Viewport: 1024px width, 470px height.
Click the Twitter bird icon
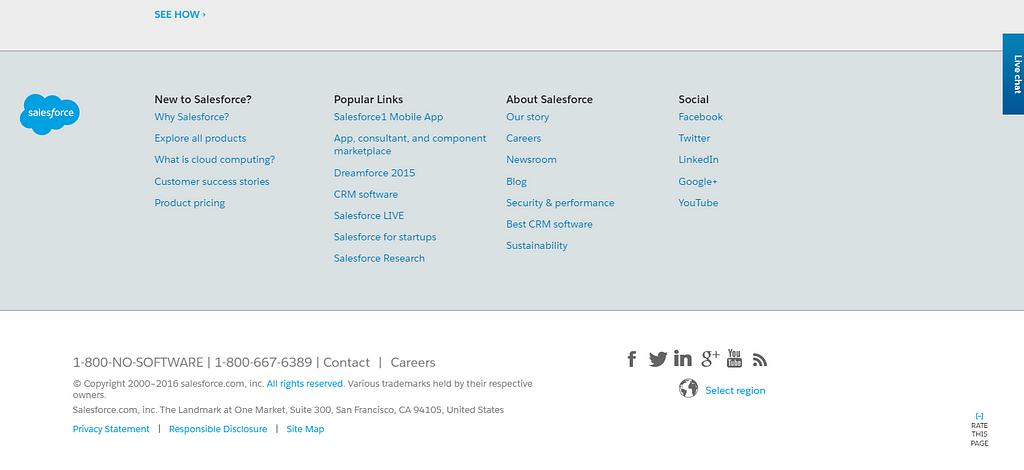(x=657, y=359)
